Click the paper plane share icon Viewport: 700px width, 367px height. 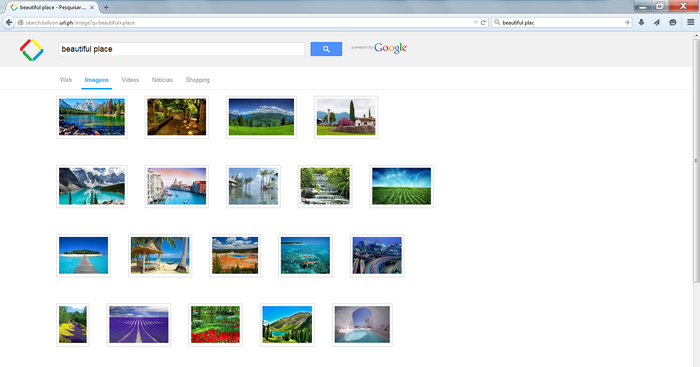tap(657, 22)
